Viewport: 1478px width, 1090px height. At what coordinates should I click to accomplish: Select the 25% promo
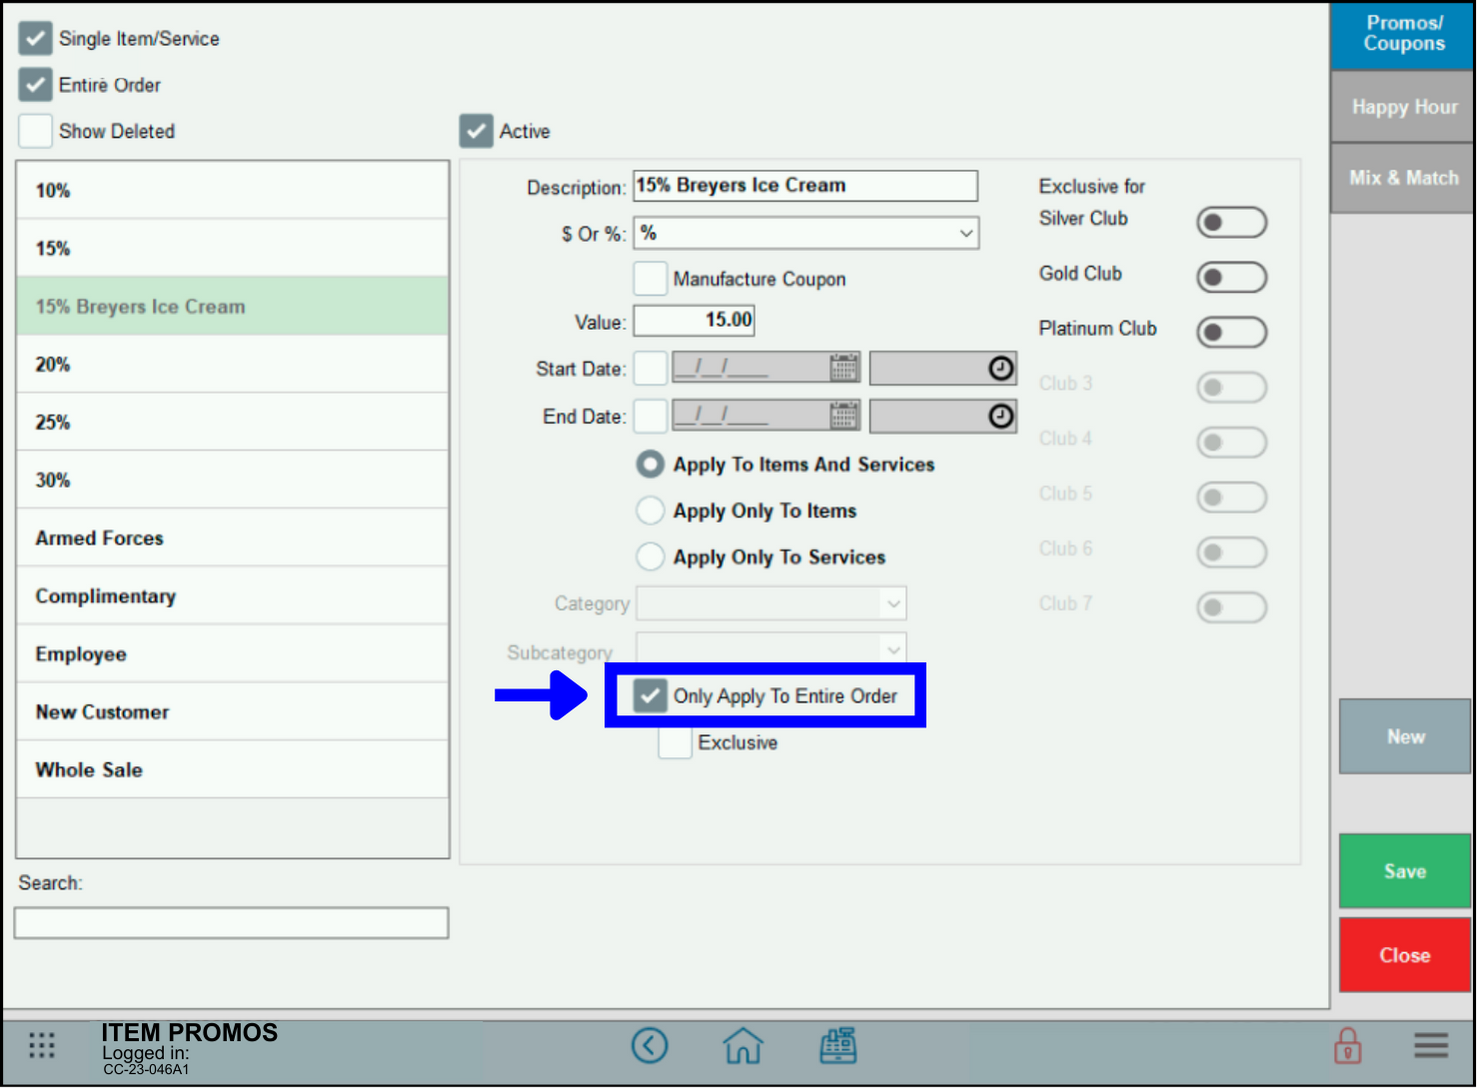point(232,422)
